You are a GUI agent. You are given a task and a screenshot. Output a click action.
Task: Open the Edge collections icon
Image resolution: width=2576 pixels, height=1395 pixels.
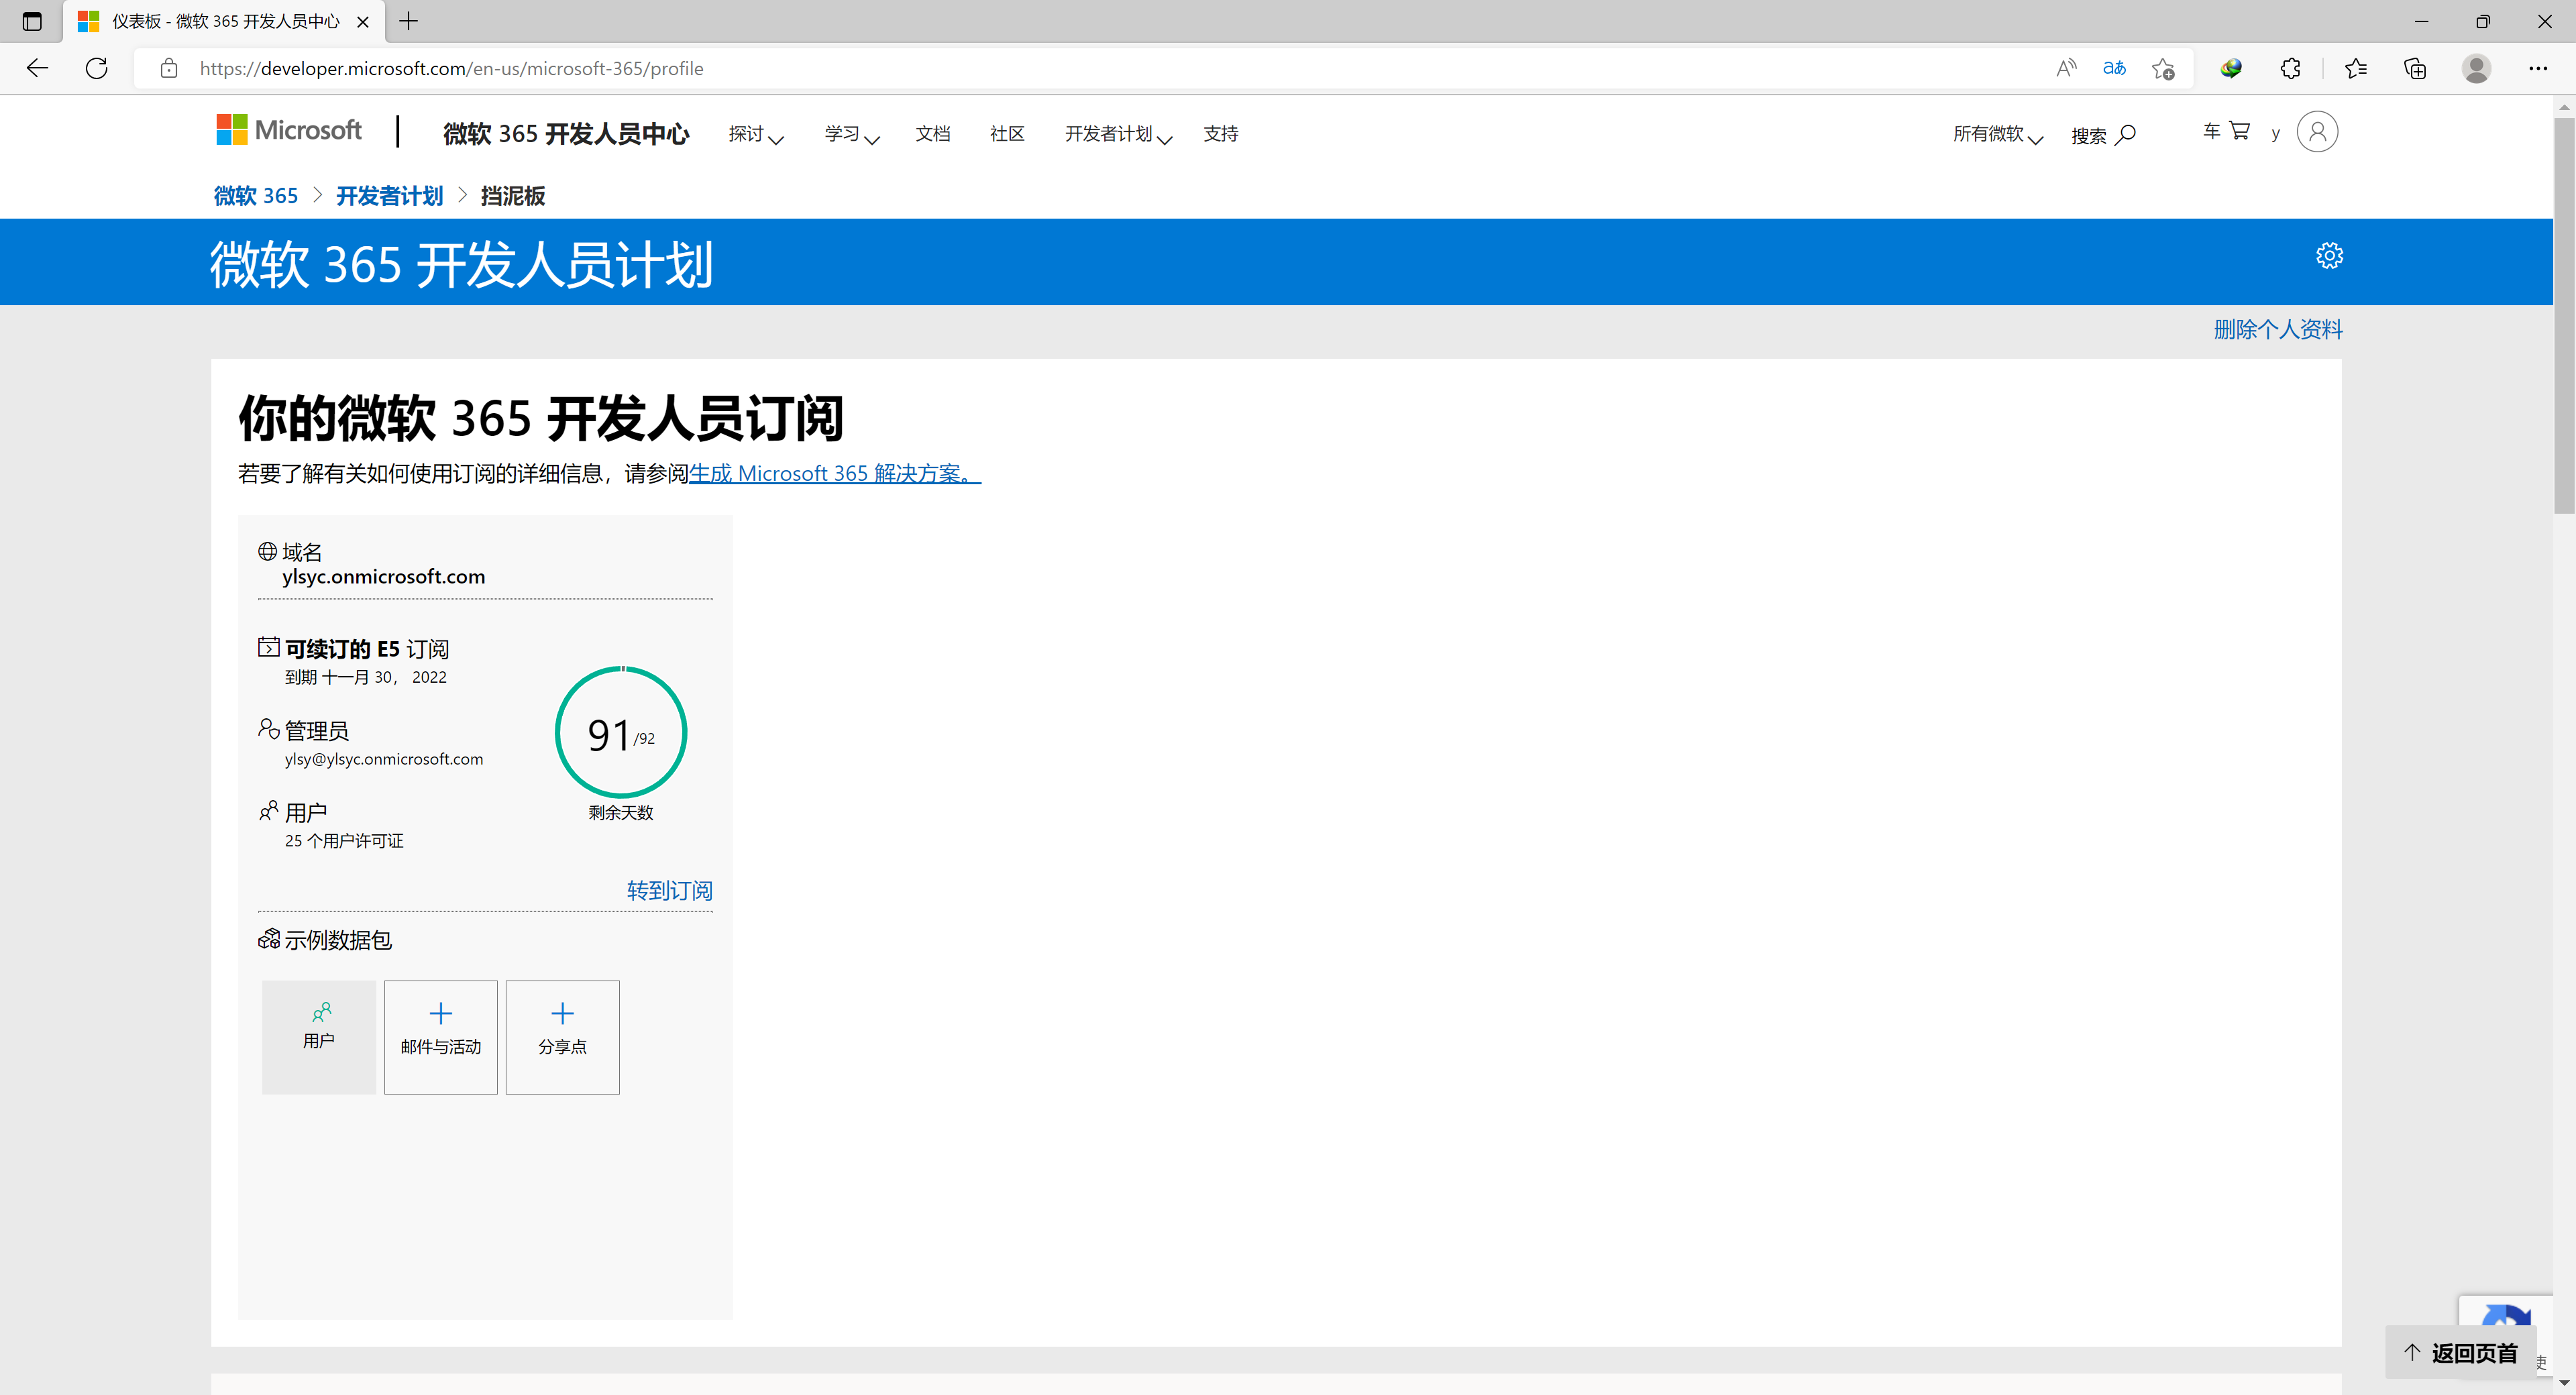[2414, 68]
